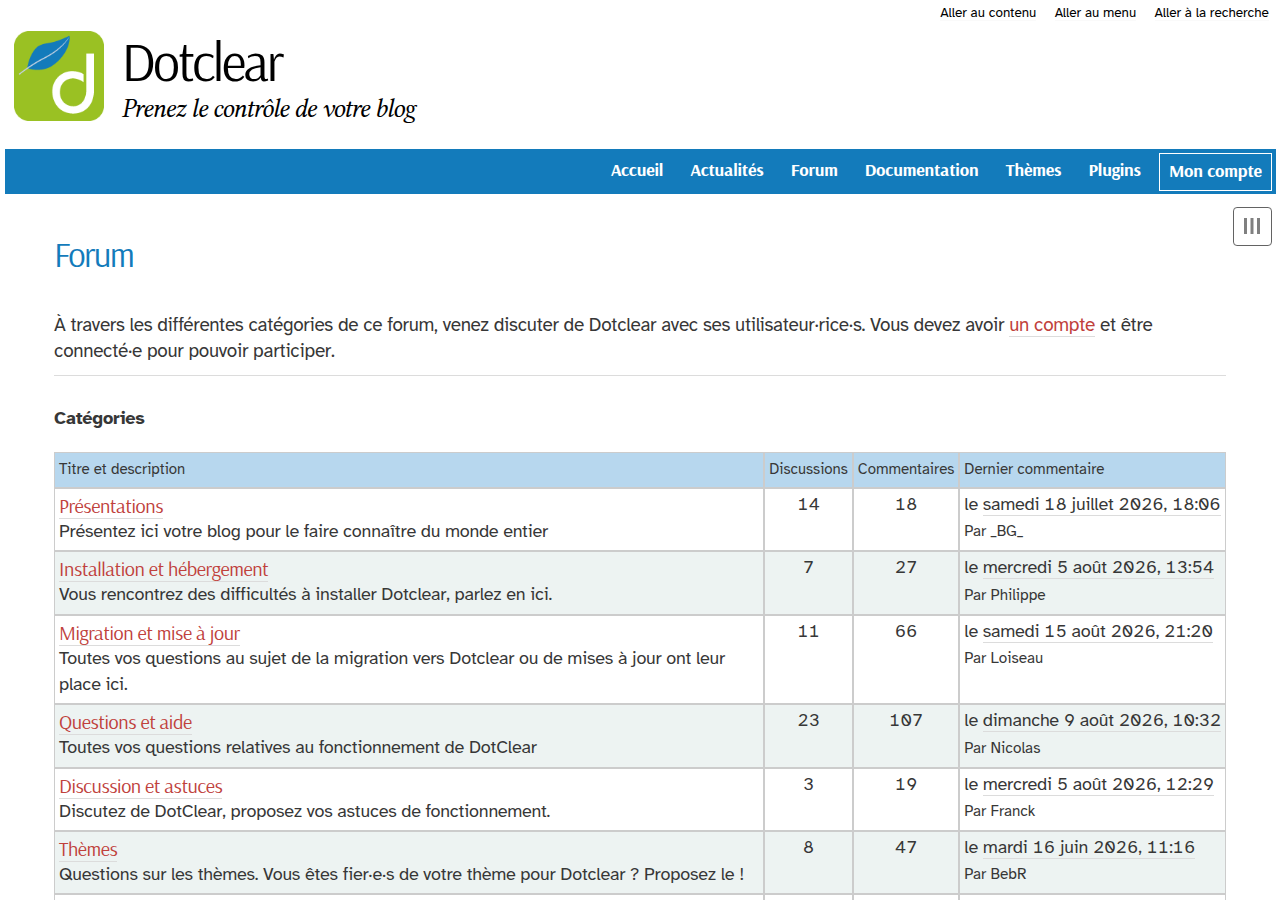Click the Discussions column header
The height and width of the screenshot is (900, 1280).
point(808,469)
